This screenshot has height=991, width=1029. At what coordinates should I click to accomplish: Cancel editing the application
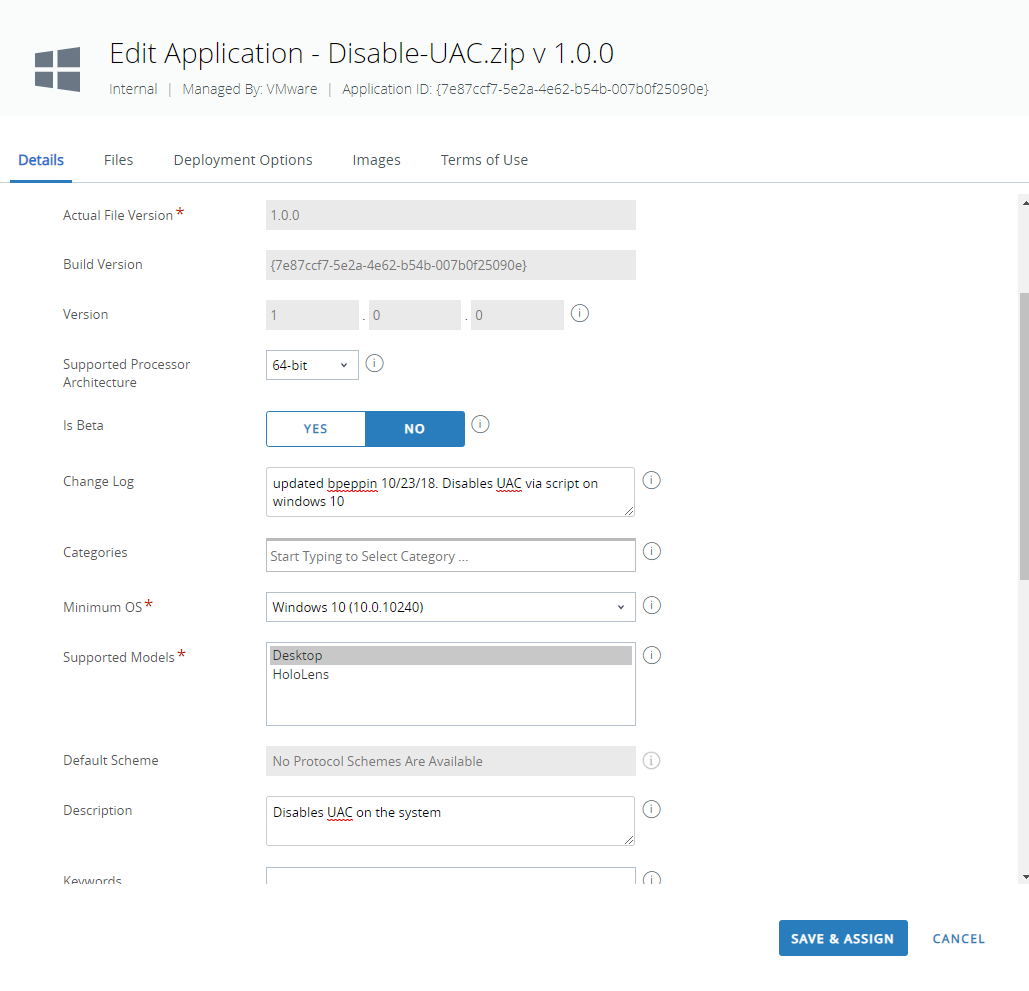[958, 939]
